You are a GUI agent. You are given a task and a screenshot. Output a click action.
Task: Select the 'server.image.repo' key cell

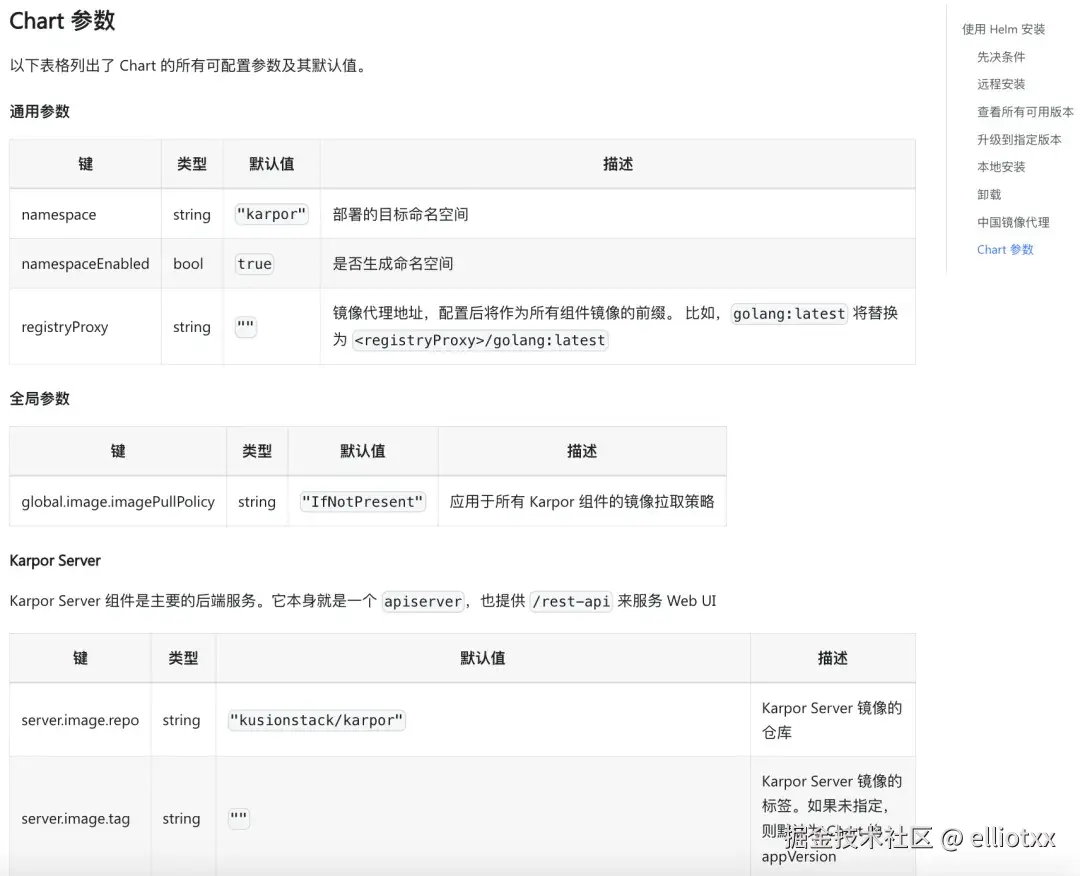tap(80, 720)
